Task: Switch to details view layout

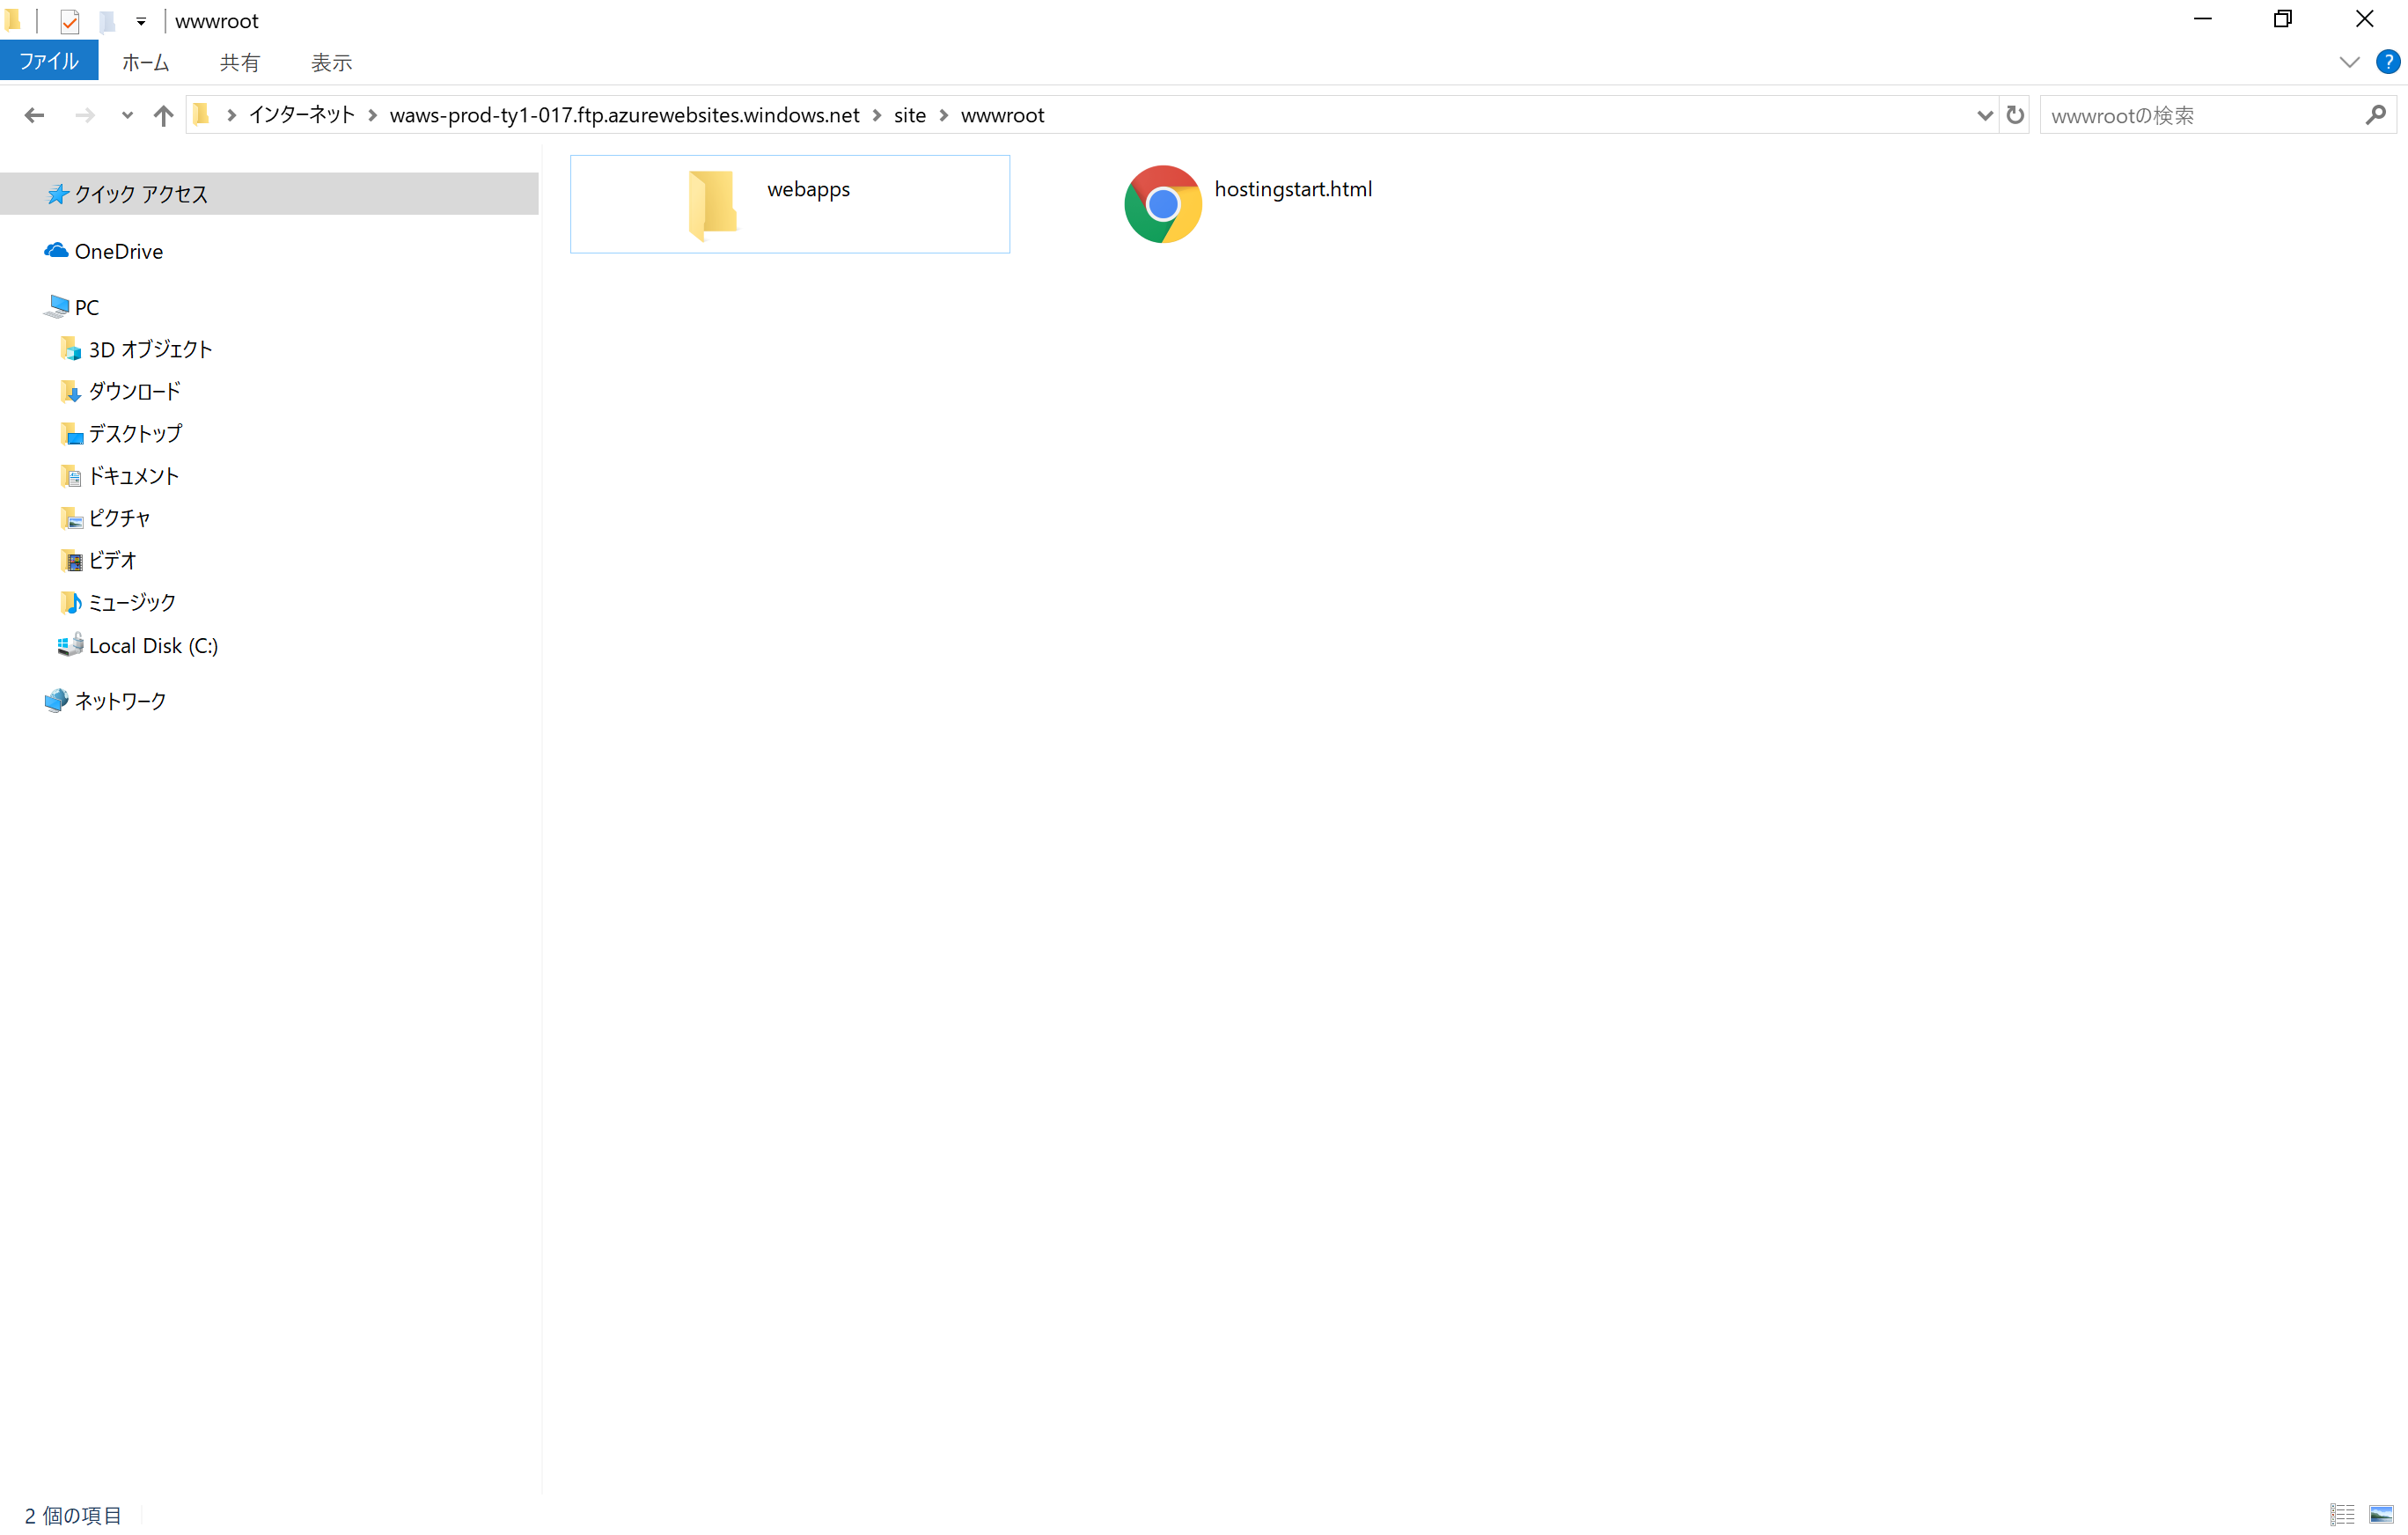Action: [x=2341, y=1514]
